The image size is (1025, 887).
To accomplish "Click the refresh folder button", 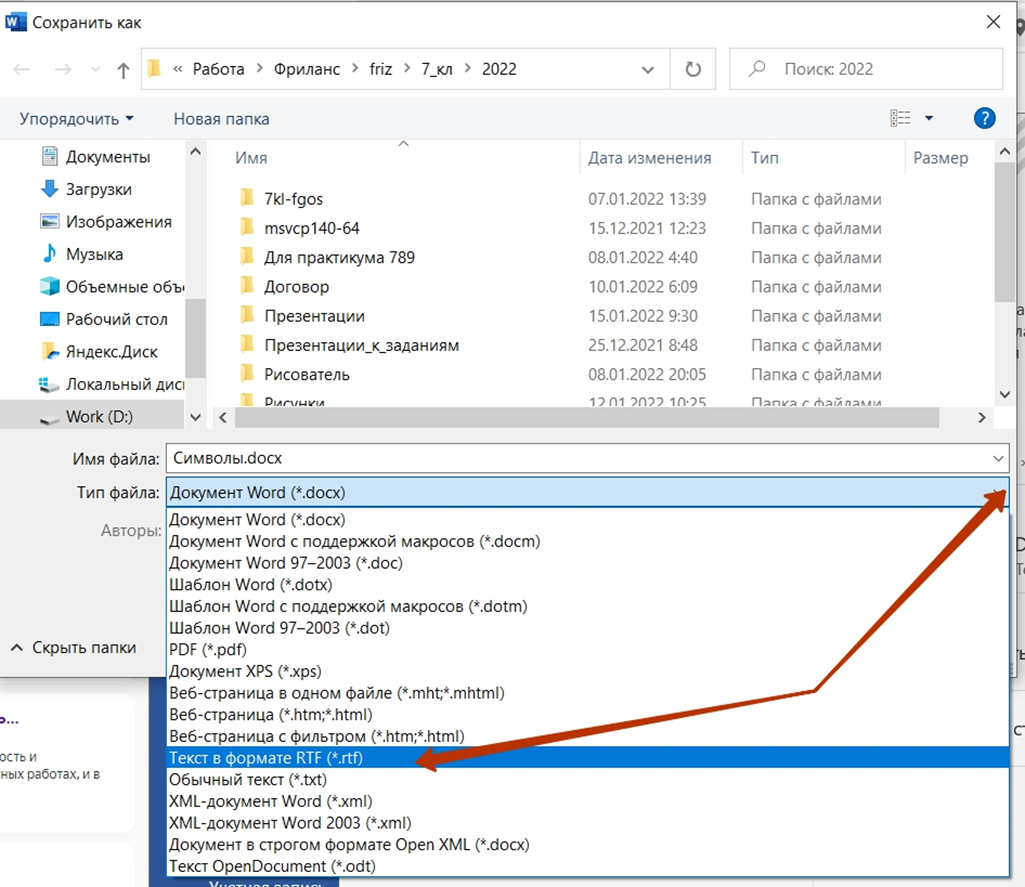I will pyautogui.click(x=693, y=69).
